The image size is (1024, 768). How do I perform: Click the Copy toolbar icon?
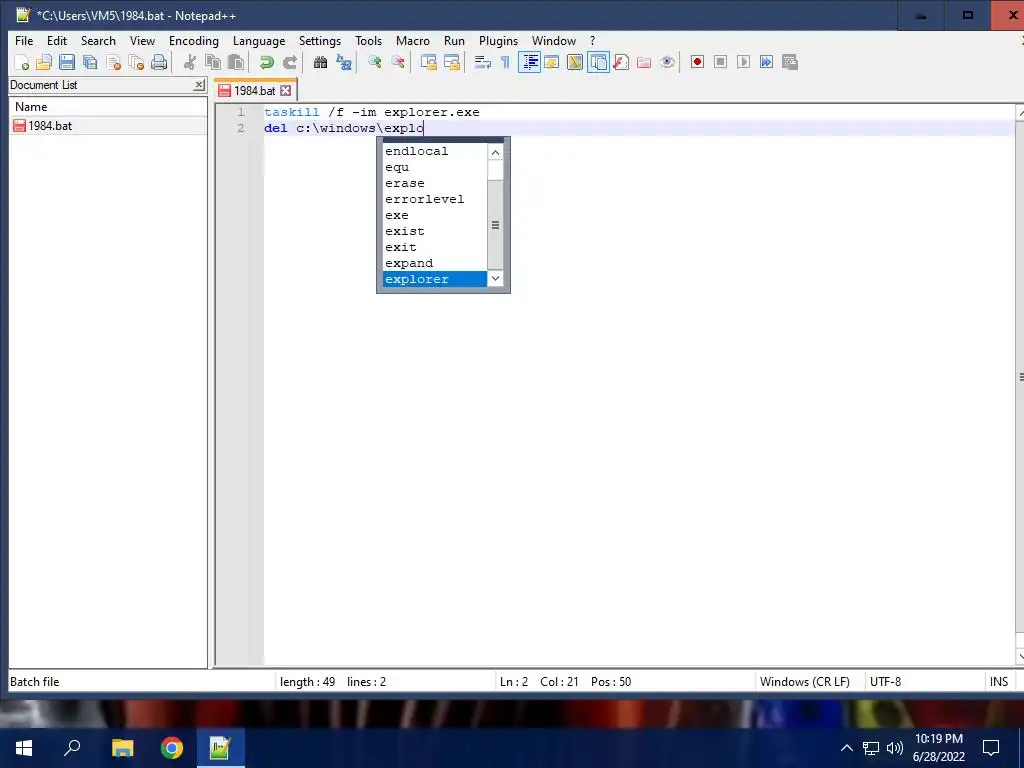point(213,62)
